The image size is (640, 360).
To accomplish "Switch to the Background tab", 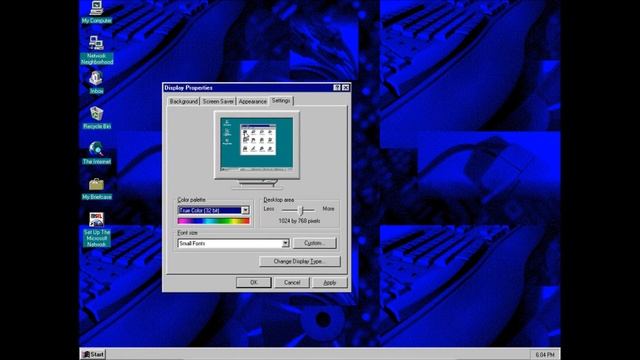I will point(184,101).
